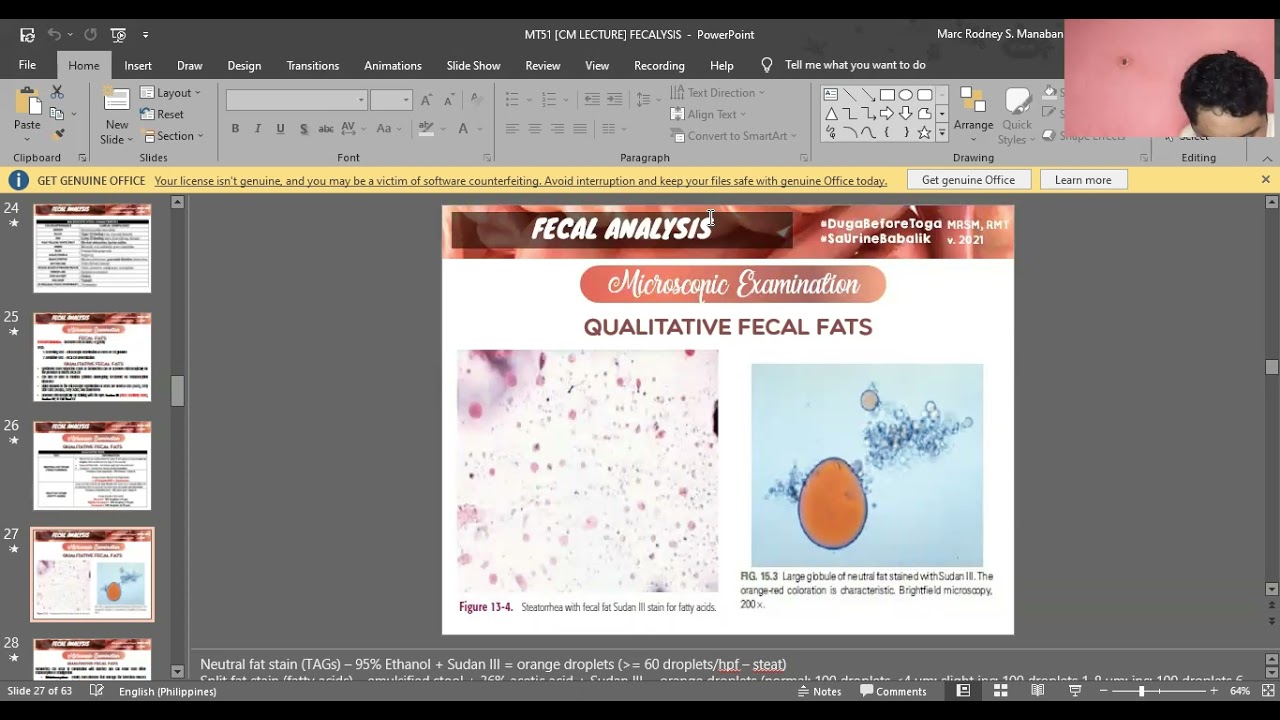Open the Font dialog launcher
This screenshot has width=1280, height=720.
pos(488,158)
